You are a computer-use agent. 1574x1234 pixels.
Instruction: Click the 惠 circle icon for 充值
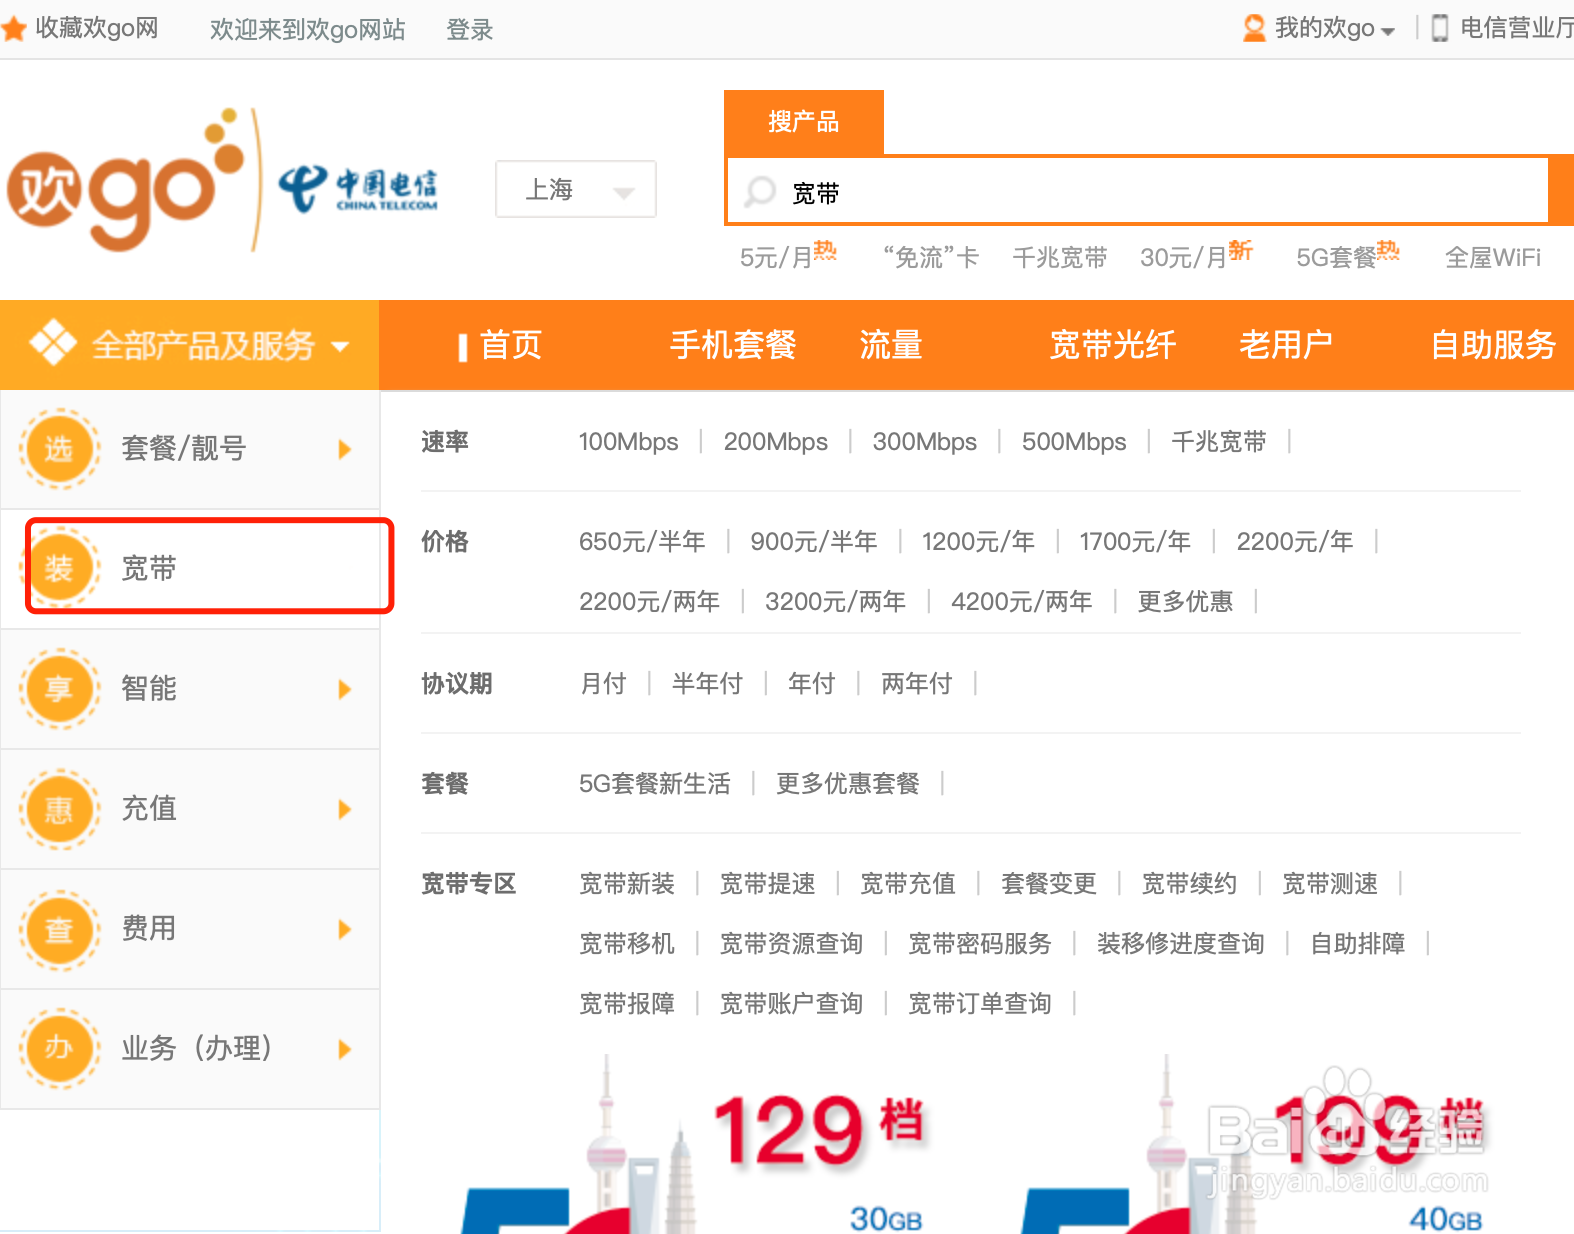59,808
